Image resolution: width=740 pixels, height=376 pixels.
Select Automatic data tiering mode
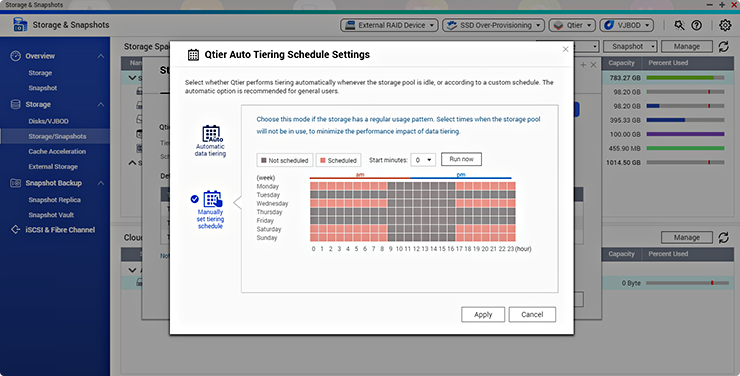[210, 141]
